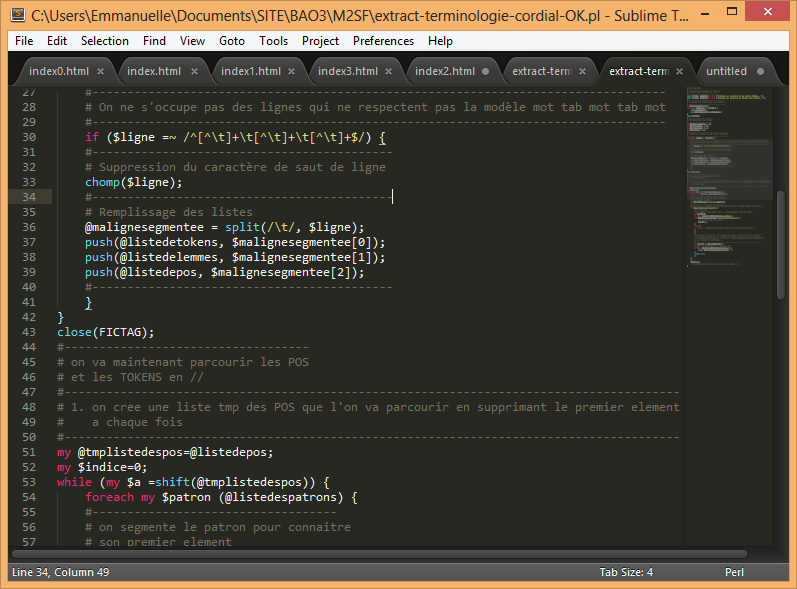This screenshot has height=589, width=797.
Task: Close the index3.html tab
Action: coord(388,72)
